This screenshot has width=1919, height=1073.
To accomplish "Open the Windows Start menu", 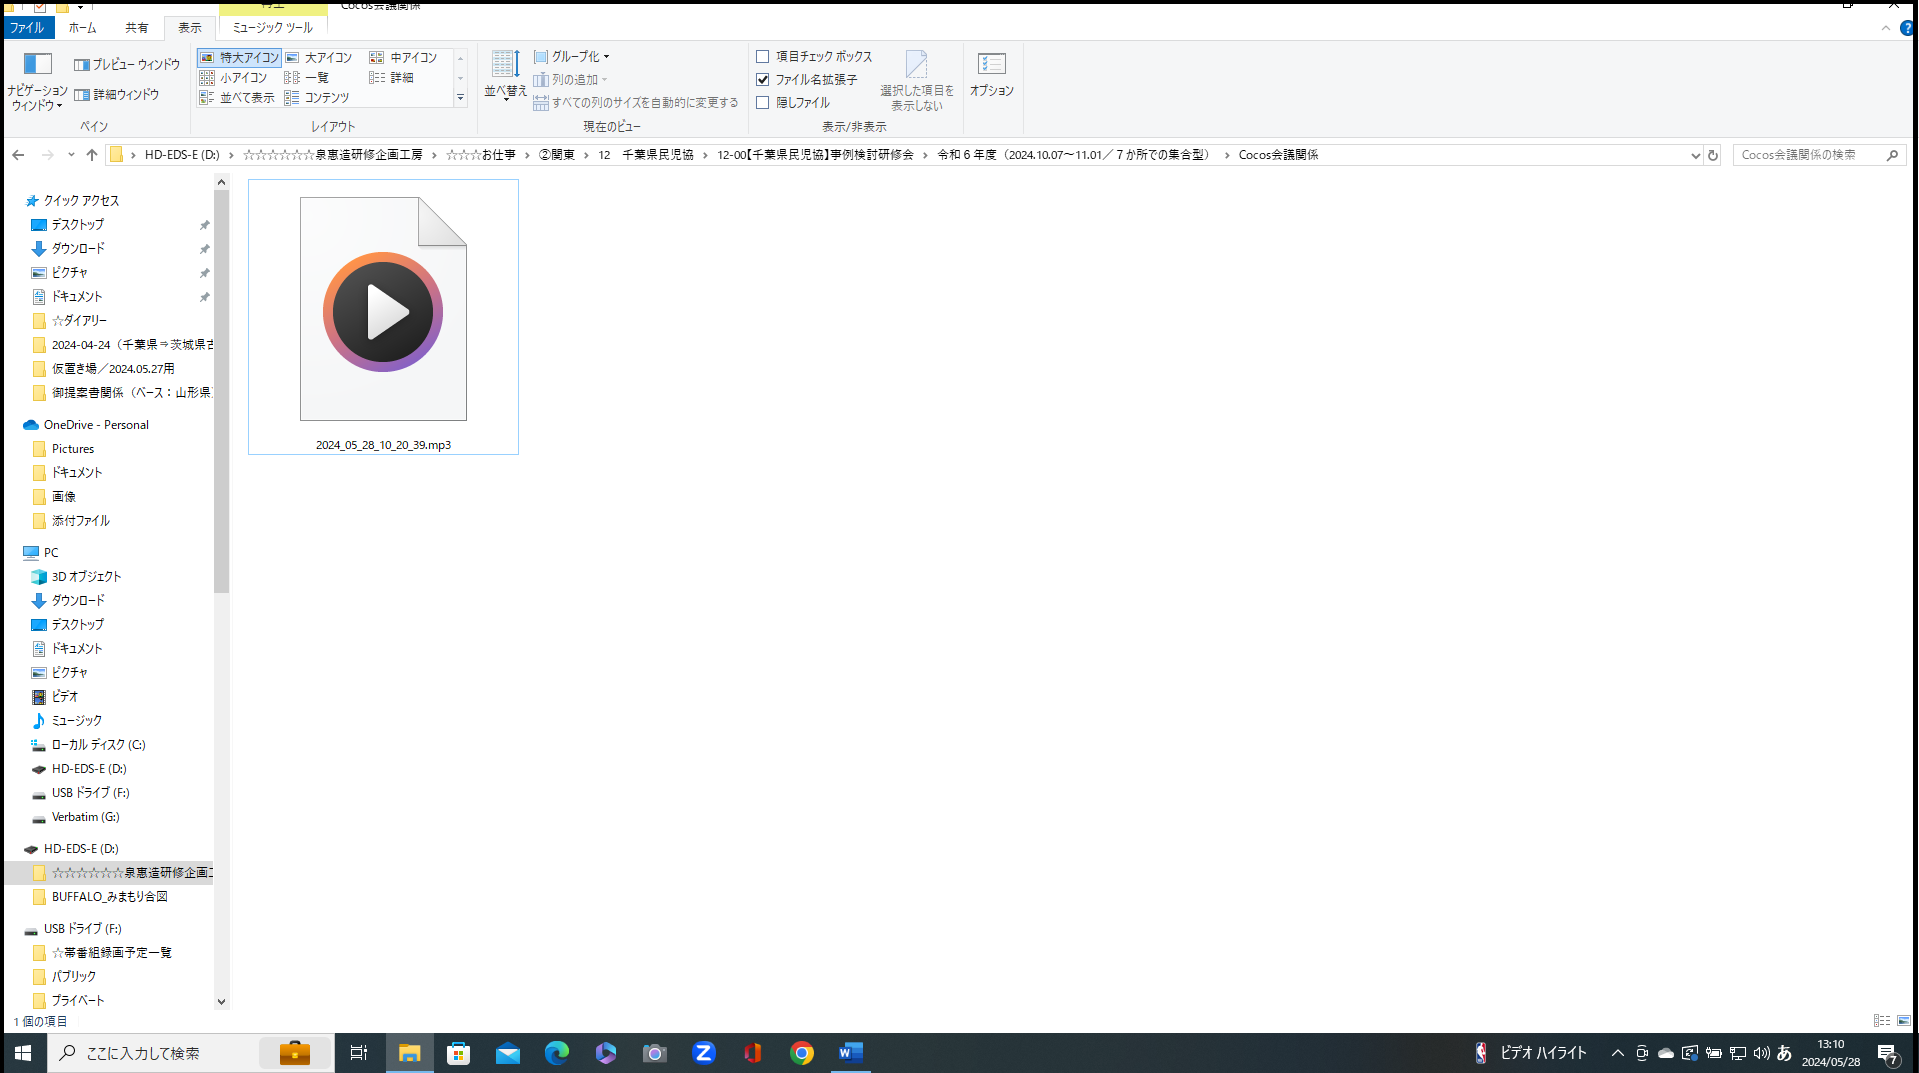I will [x=23, y=1053].
